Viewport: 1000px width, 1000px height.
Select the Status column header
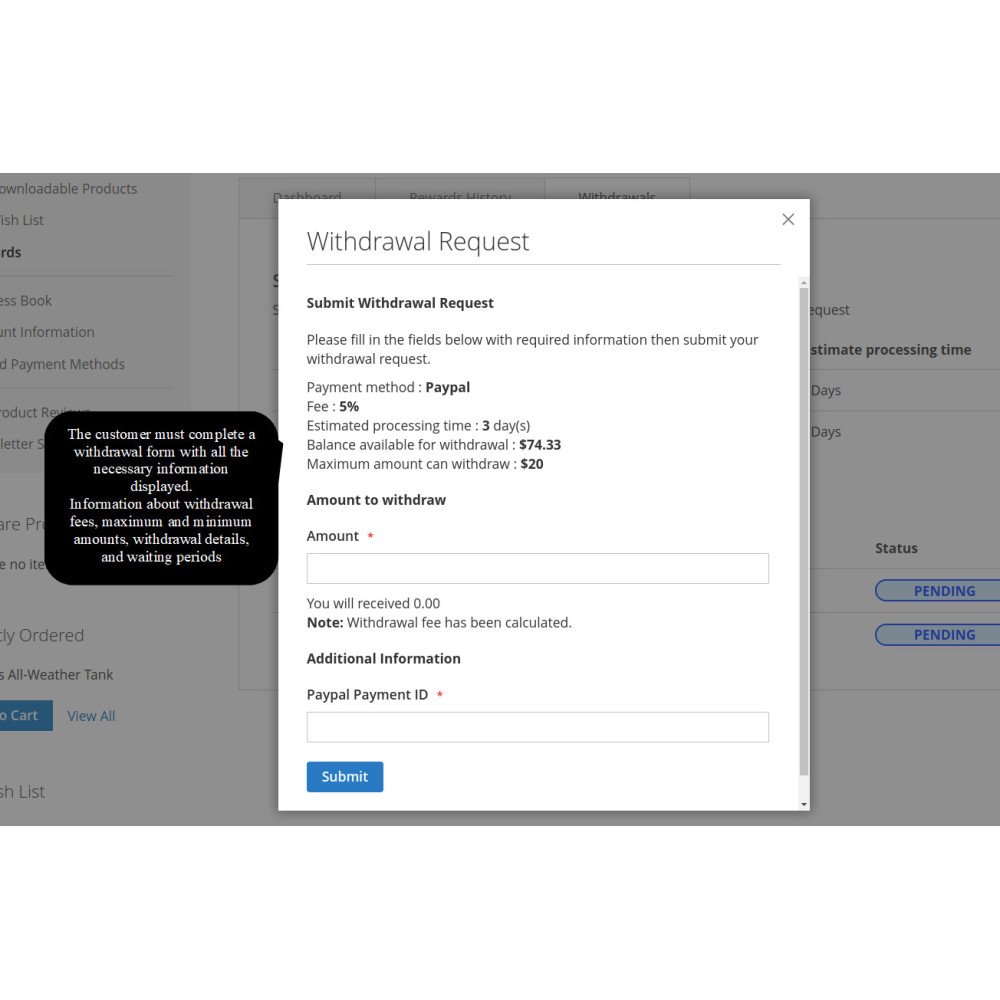tap(896, 548)
